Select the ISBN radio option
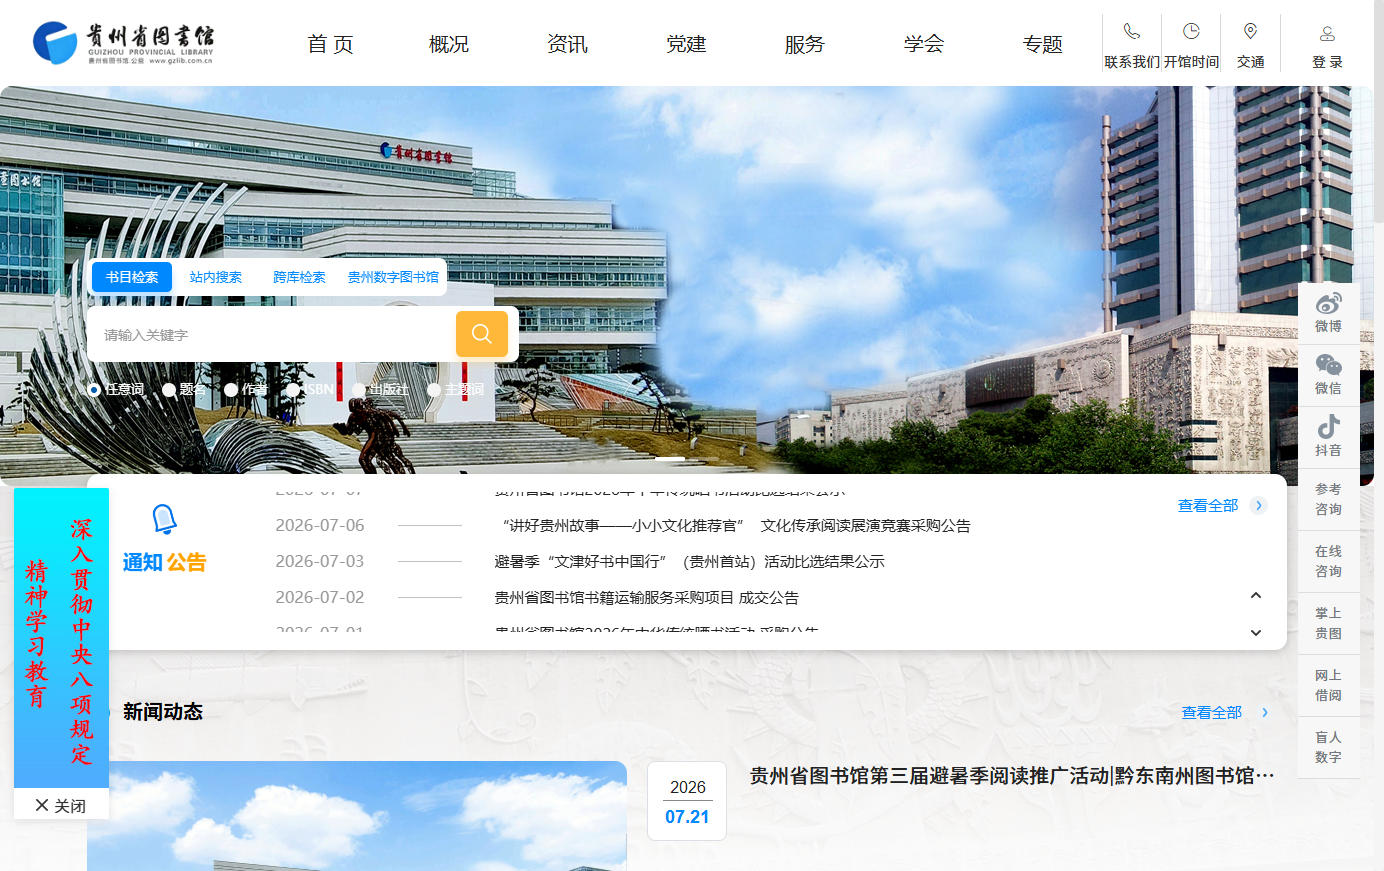The height and width of the screenshot is (871, 1384). point(292,390)
